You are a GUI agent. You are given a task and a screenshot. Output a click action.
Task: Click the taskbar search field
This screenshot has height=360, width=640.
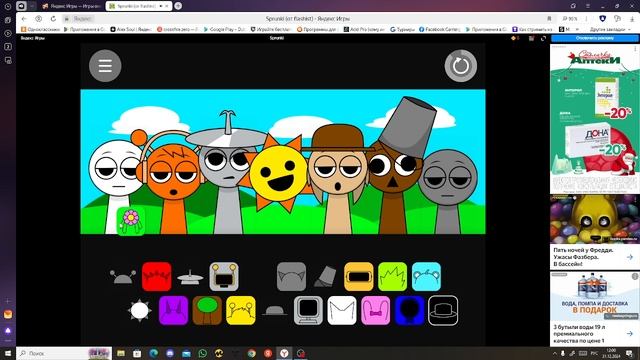click(64, 353)
